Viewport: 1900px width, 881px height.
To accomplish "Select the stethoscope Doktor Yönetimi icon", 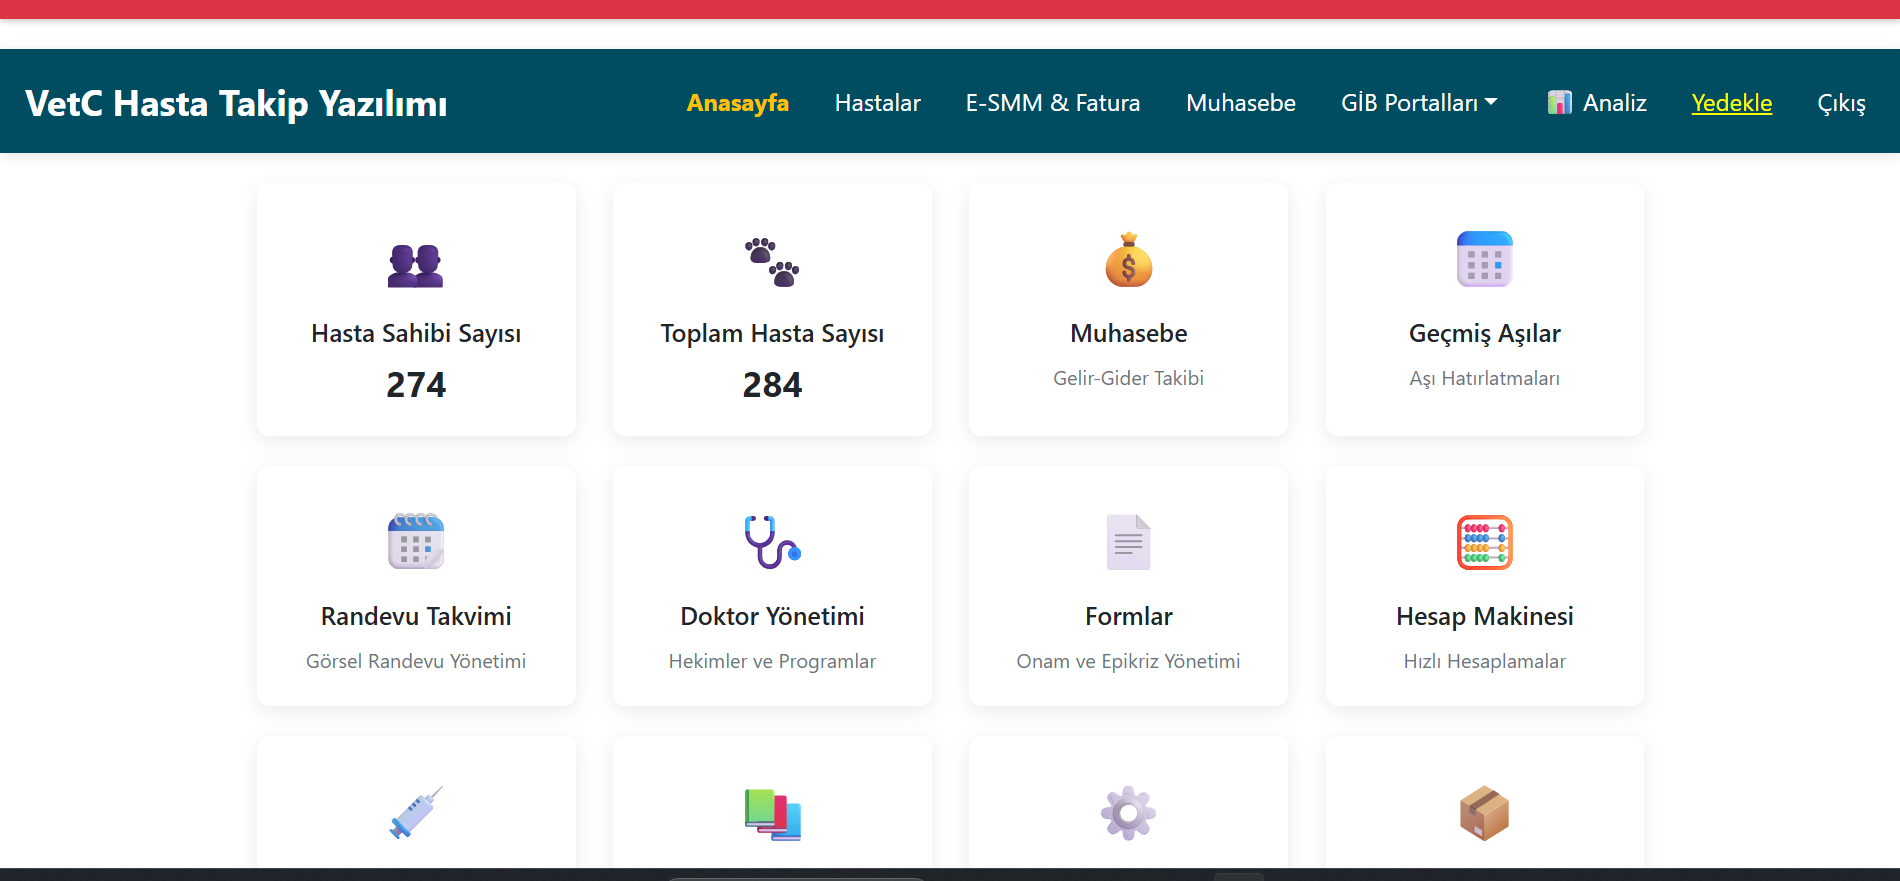I will (772, 541).
